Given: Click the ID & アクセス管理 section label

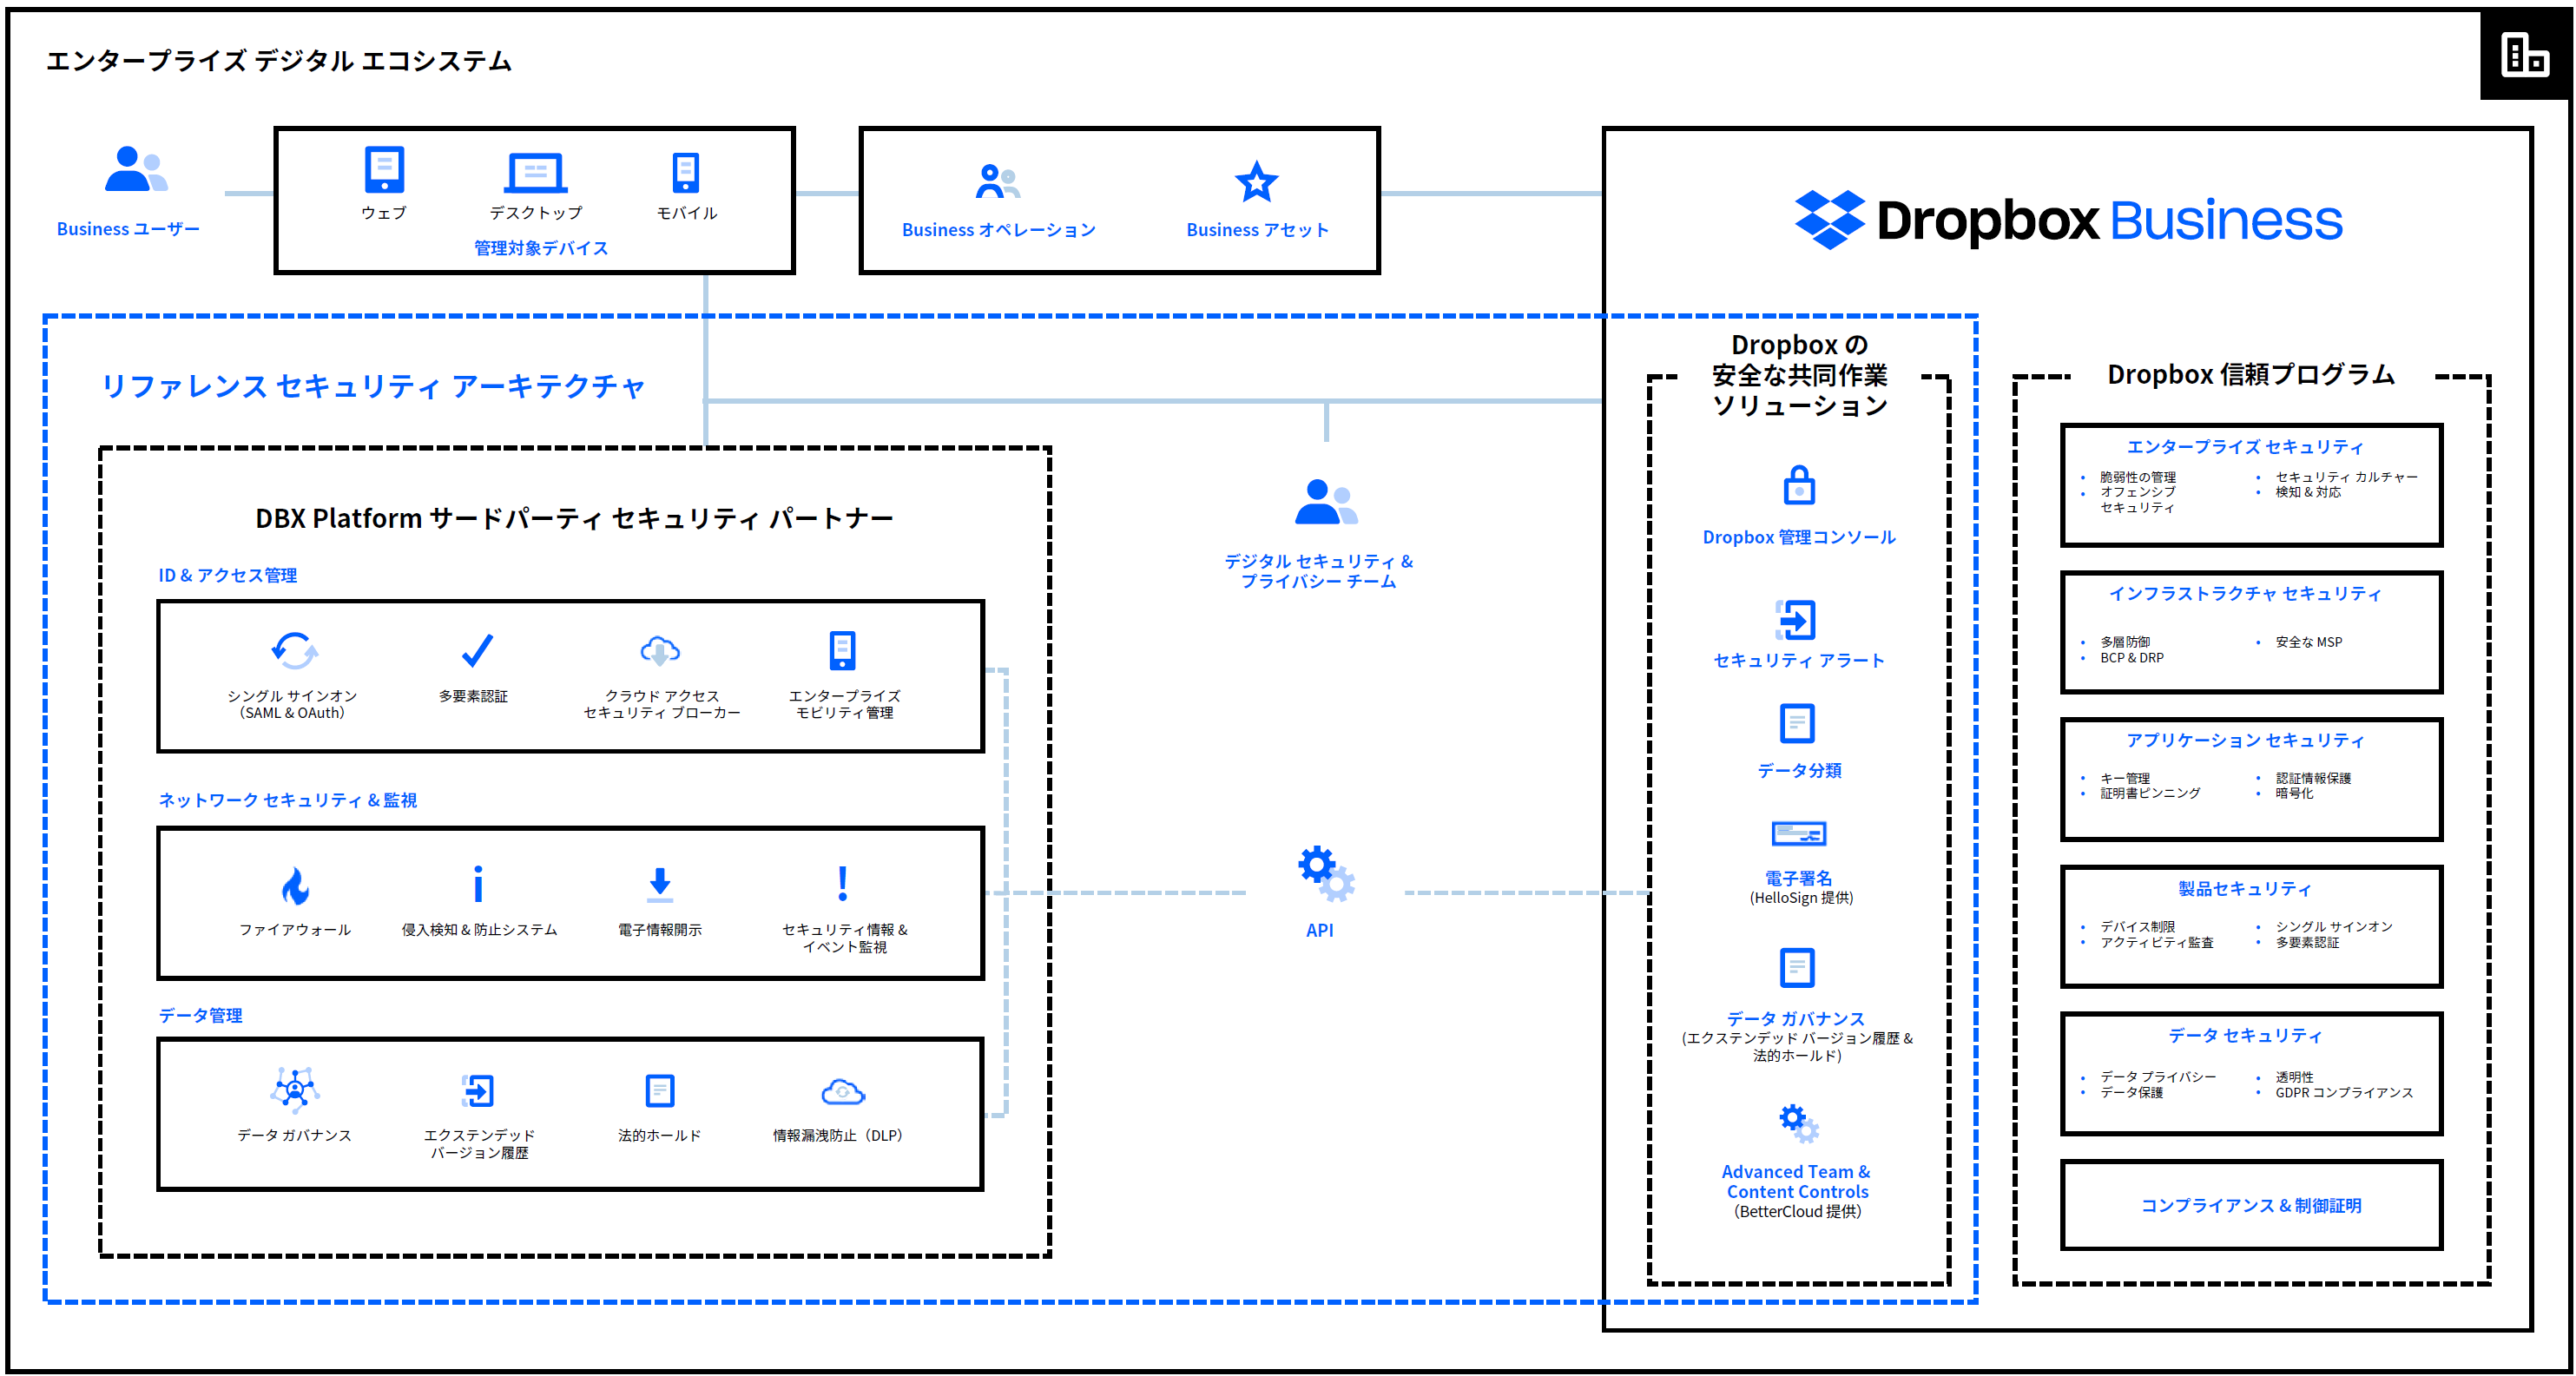Looking at the screenshot, I should (x=227, y=575).
